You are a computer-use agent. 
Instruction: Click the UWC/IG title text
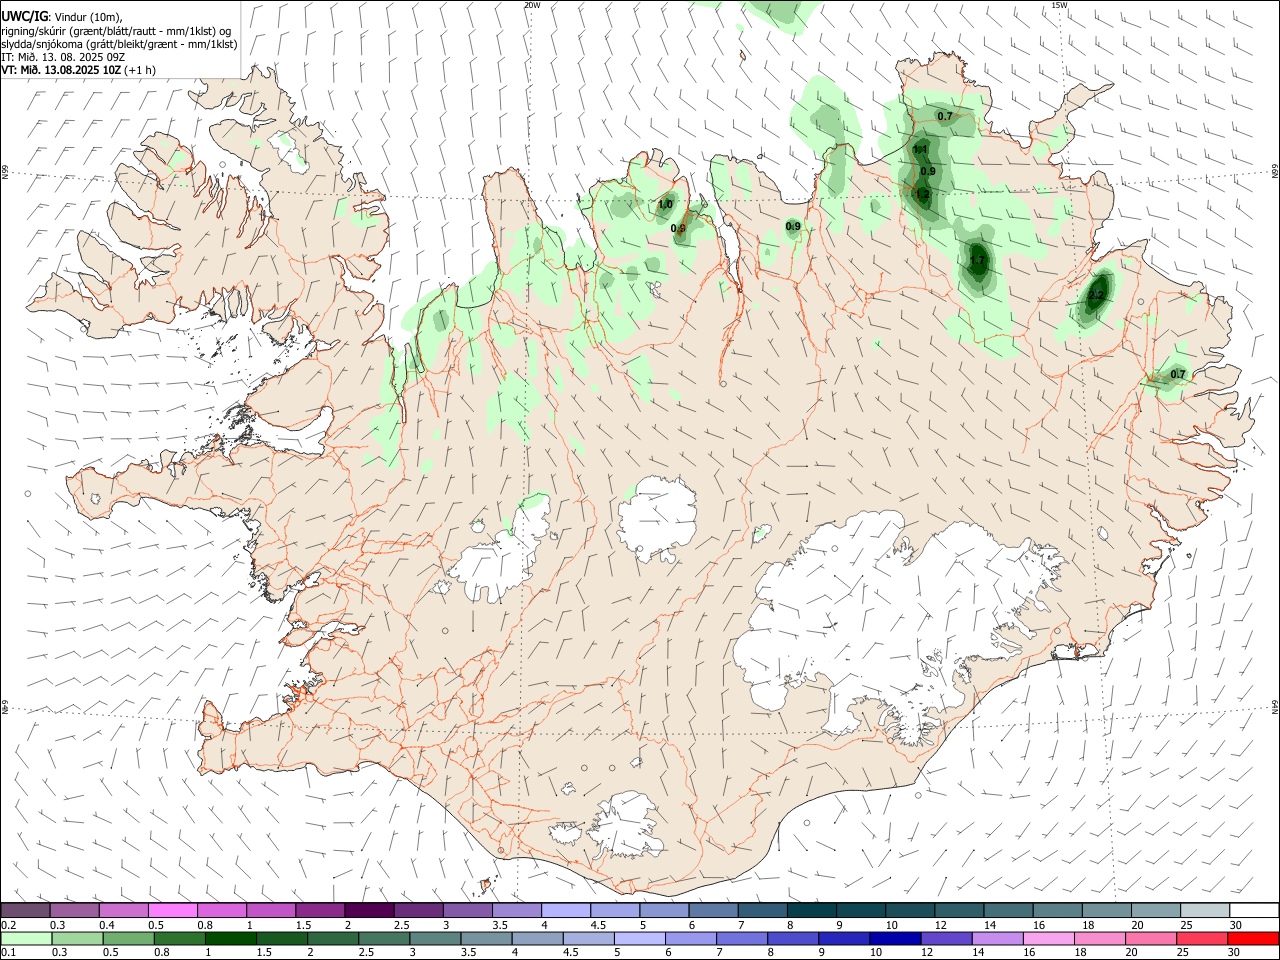coord(24,16)
